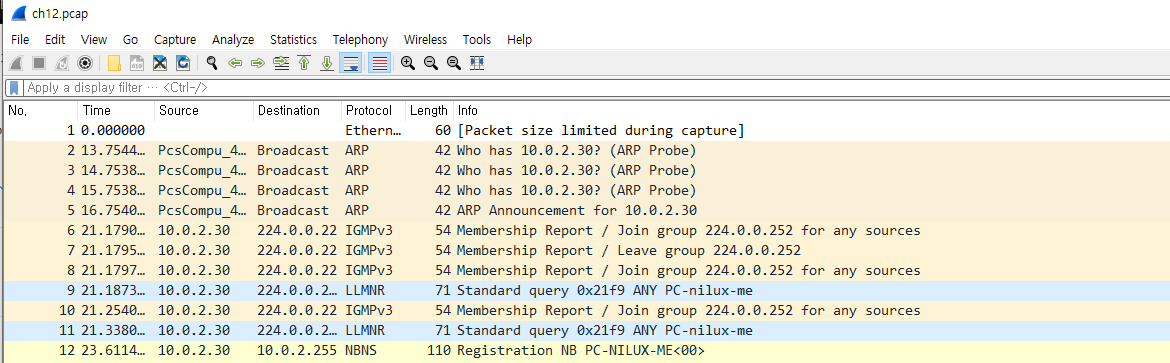Open Capture options gear icon

click(85, 63)
